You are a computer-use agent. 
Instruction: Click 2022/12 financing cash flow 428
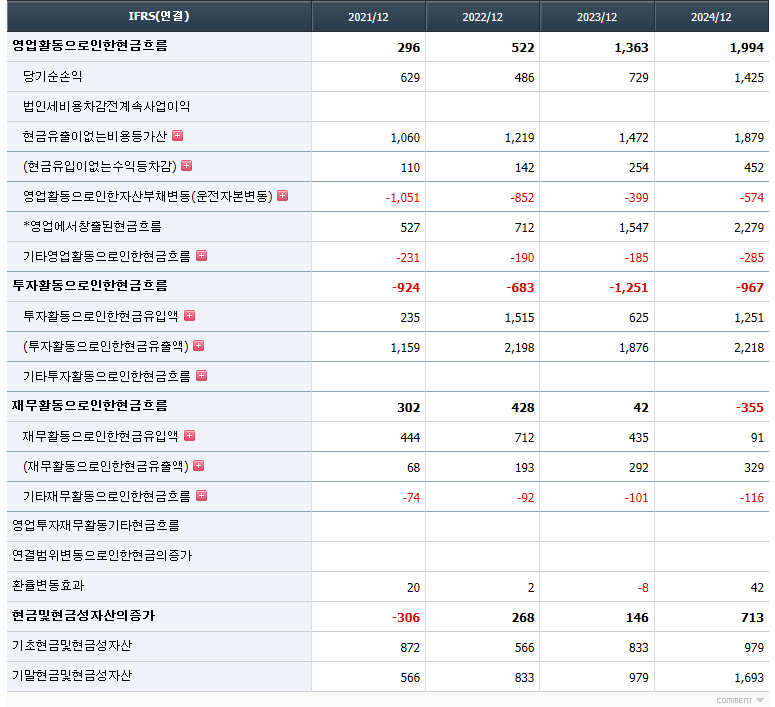tap(523, 407)
